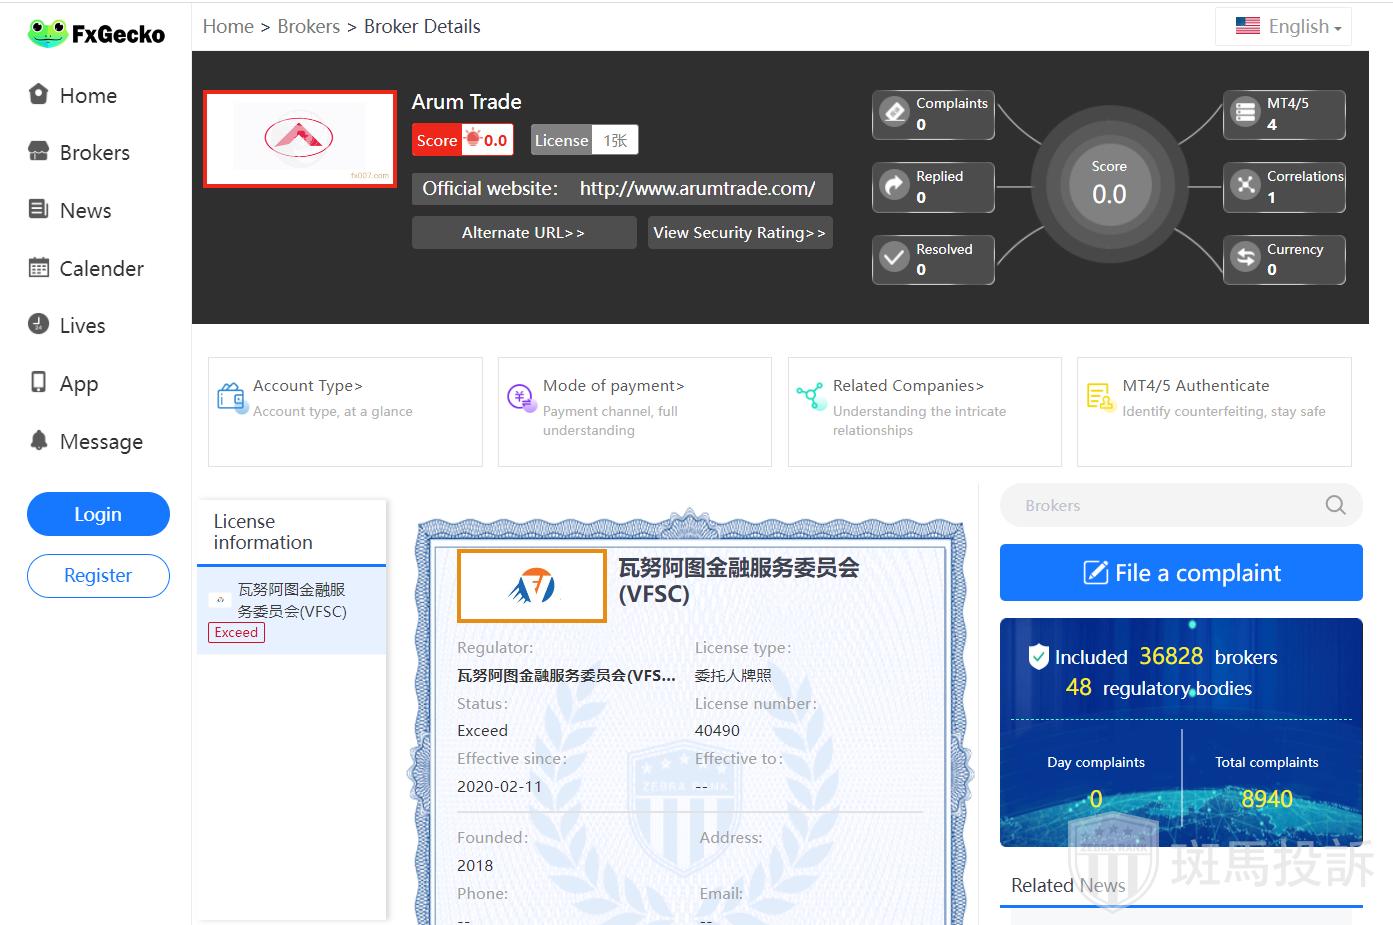Open the arumtrade.com official website link

coord(697,189)
